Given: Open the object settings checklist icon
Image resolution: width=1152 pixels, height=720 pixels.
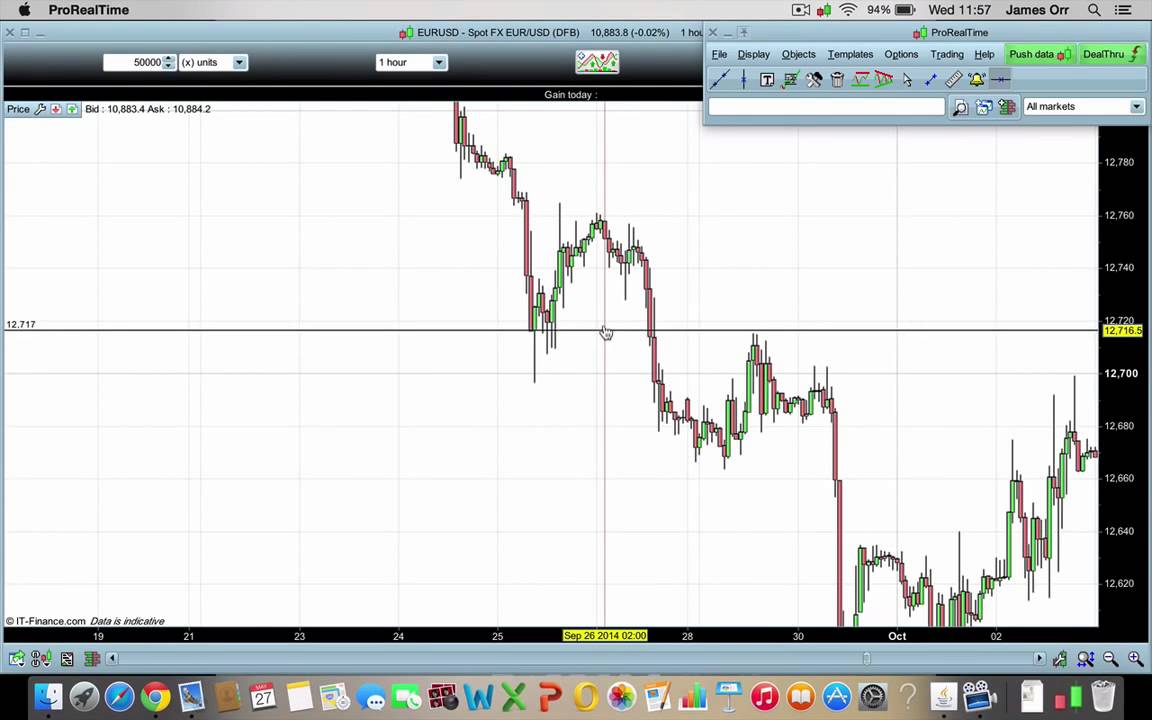Looking at the screenshot, I should [790, 79].
